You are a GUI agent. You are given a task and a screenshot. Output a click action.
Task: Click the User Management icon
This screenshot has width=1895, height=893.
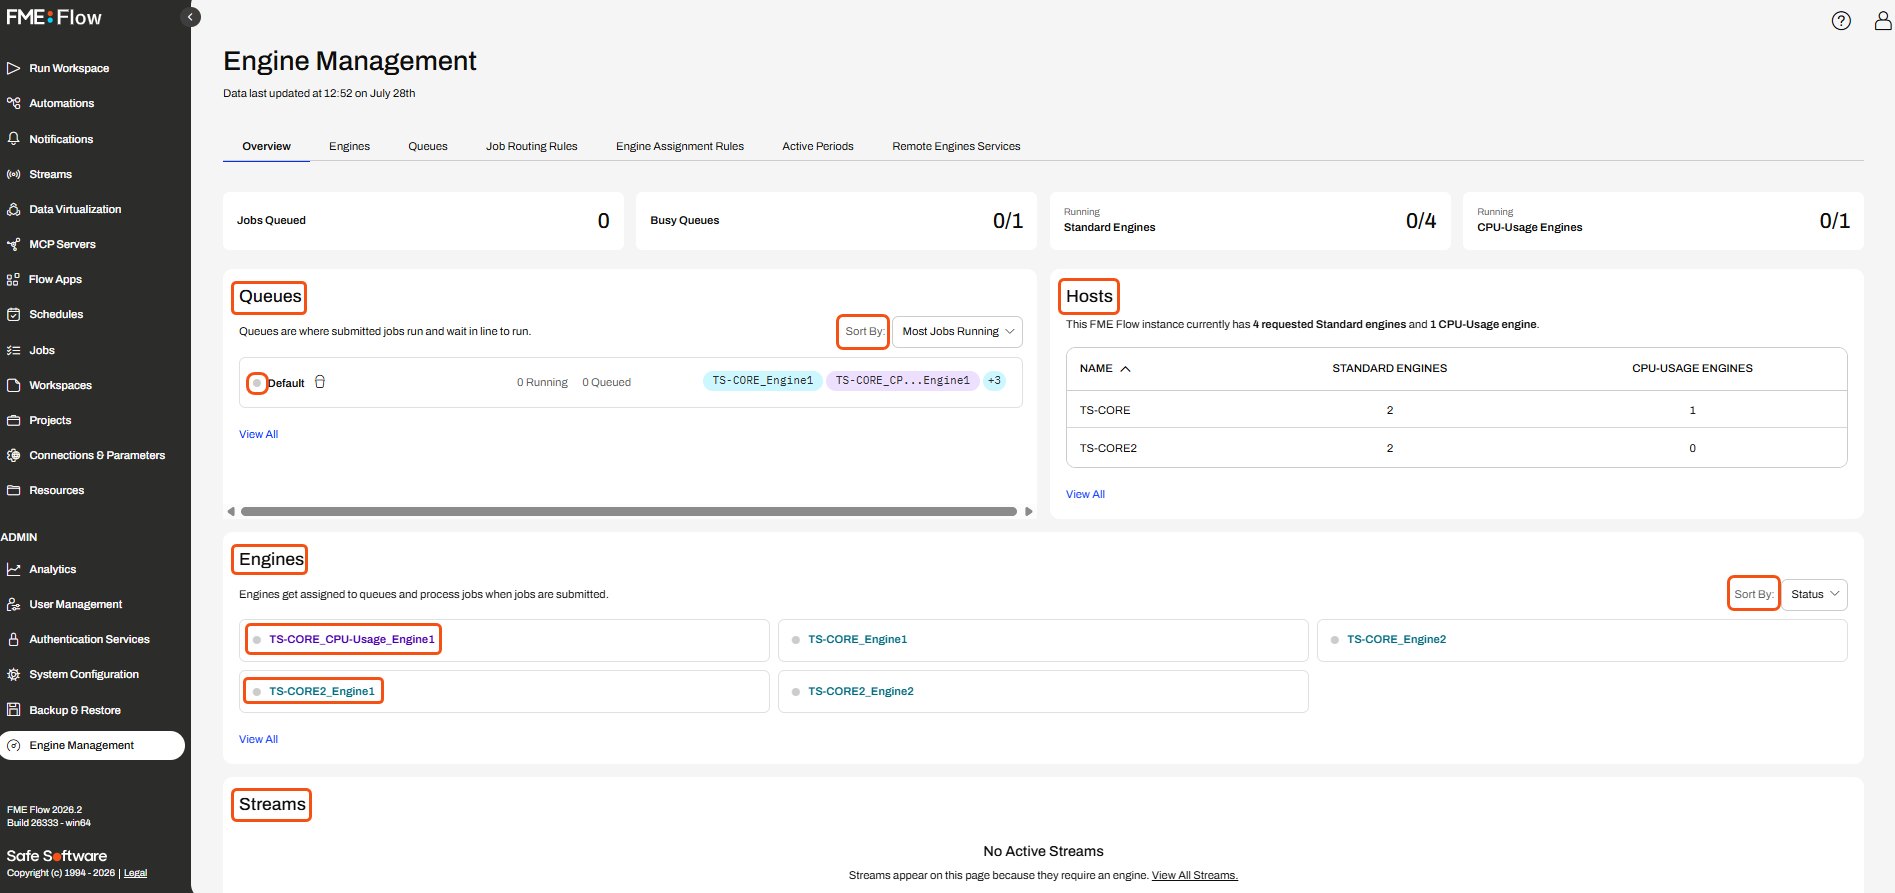click(x=14, y=604)
